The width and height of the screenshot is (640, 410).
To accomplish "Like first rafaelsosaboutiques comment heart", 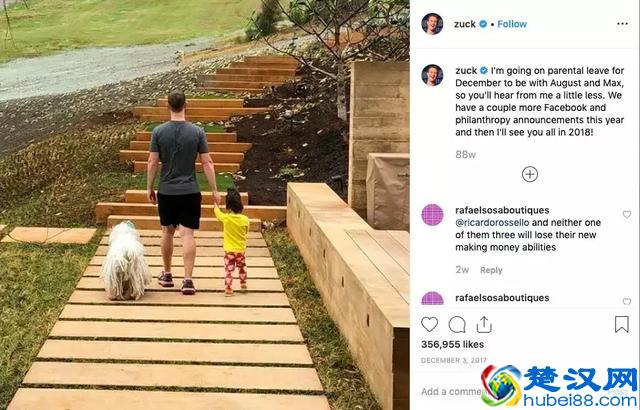I will click(x=627, y=214).
